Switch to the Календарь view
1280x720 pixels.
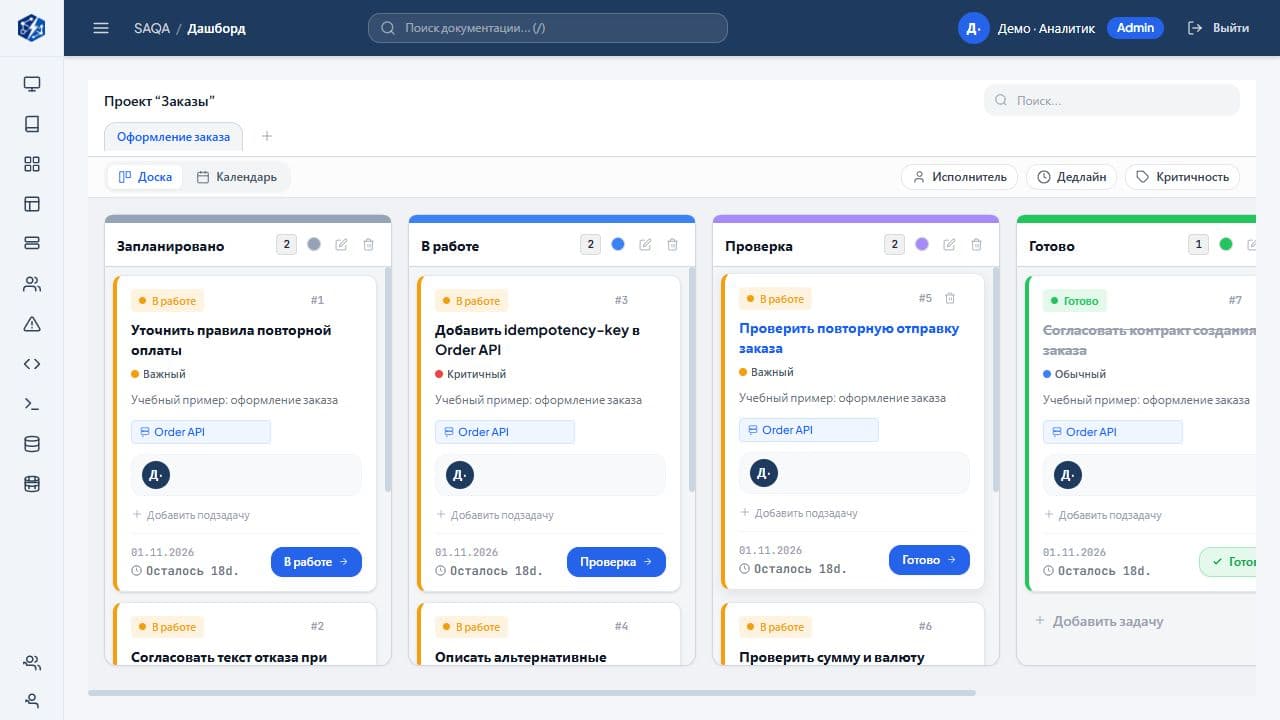(236, 177)
